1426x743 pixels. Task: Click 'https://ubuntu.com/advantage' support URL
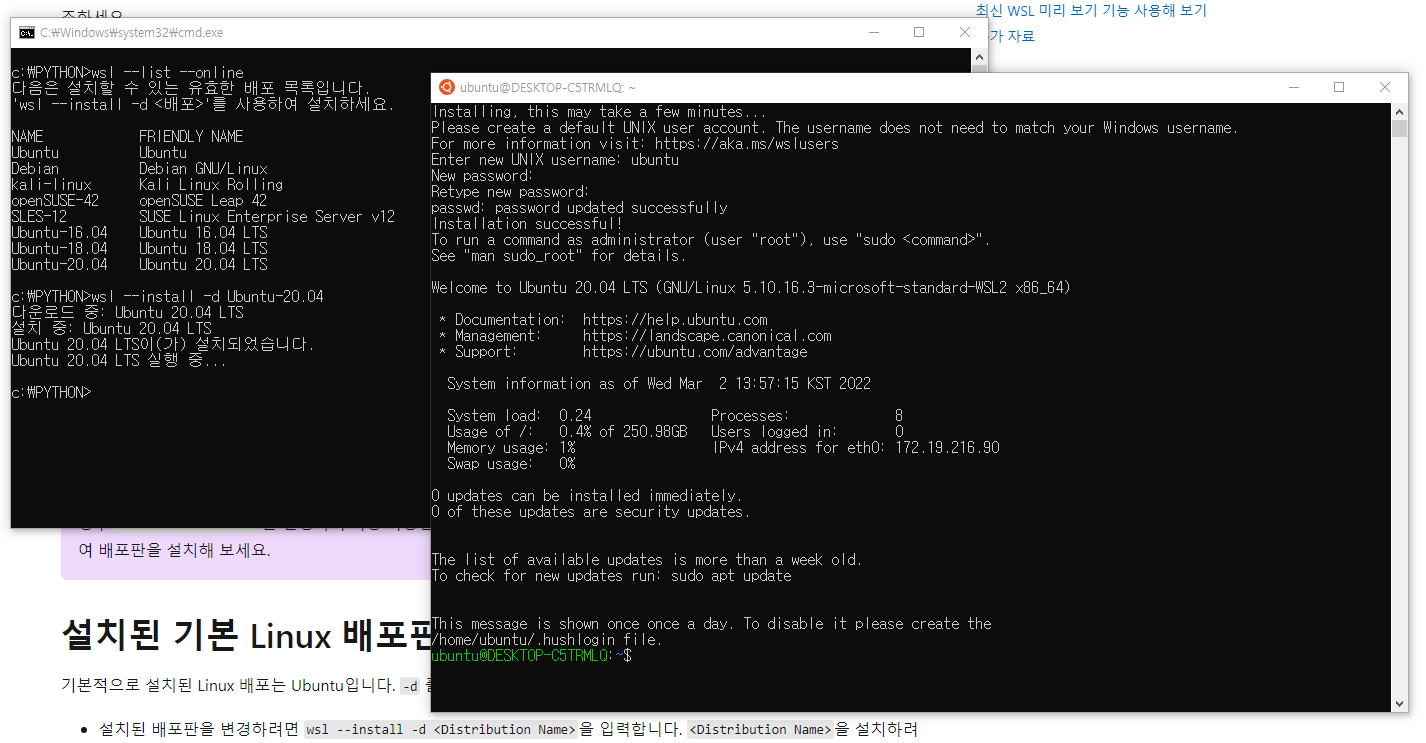click(695, 352)
